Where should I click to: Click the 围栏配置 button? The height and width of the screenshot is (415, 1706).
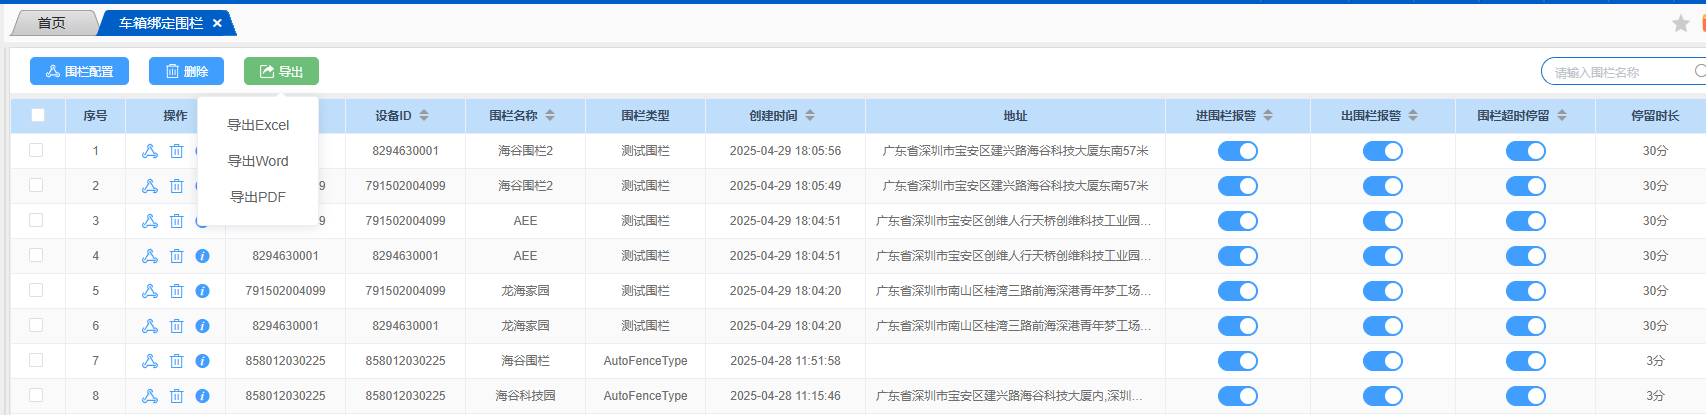pyautogui.click(x=80, y=71)
